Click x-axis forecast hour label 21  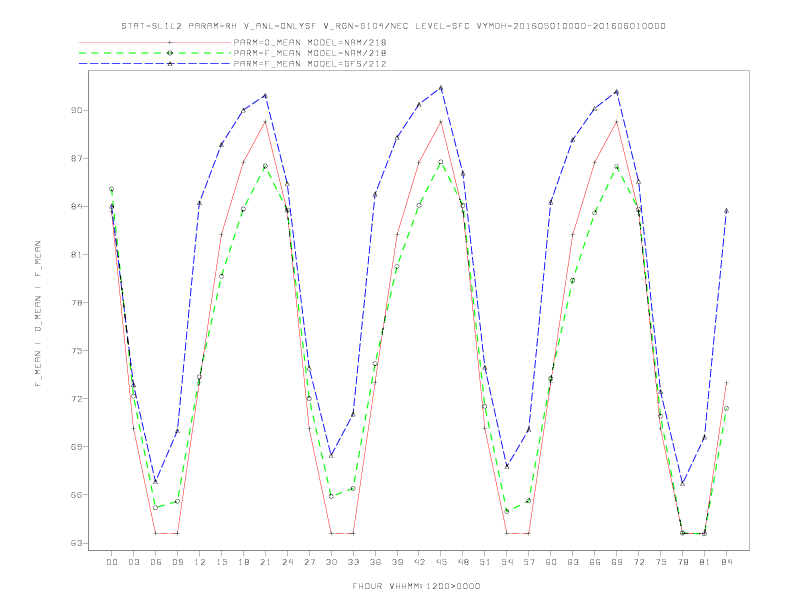point(265,562)
